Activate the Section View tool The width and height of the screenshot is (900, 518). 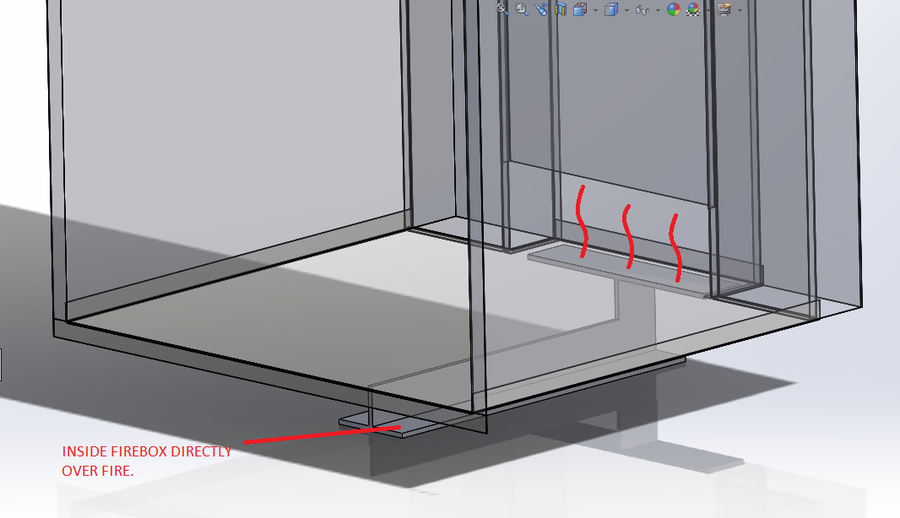(x=560, y=9)
